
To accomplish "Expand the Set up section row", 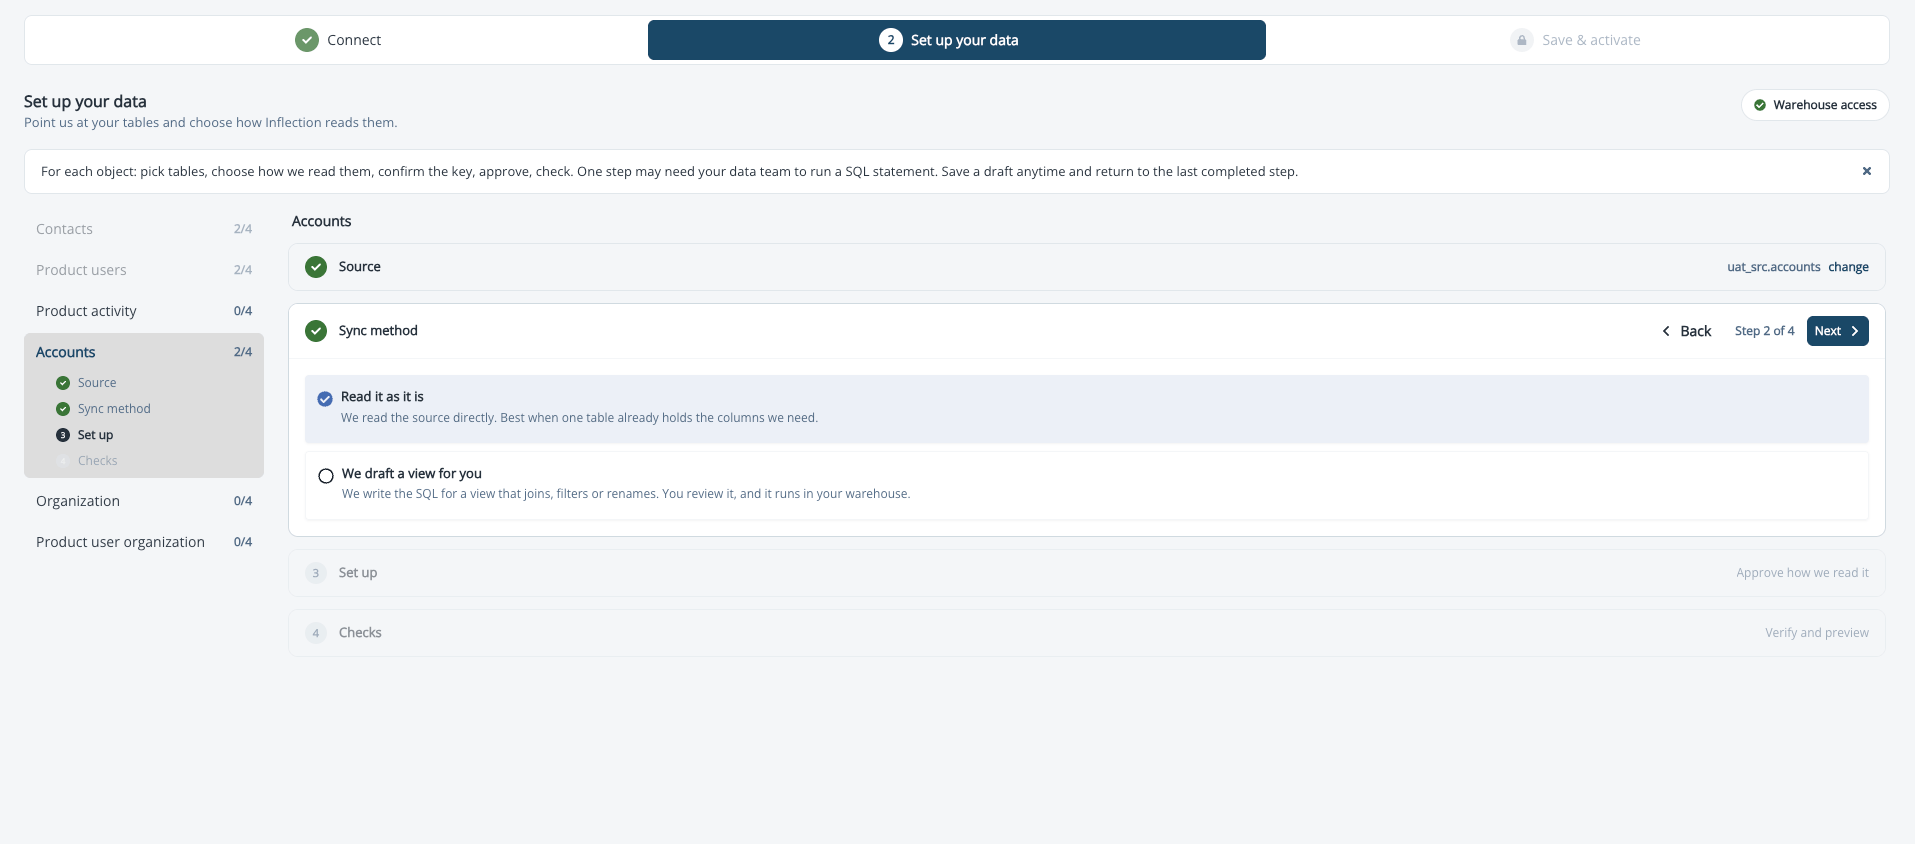I will click(x=1087, y=573).
